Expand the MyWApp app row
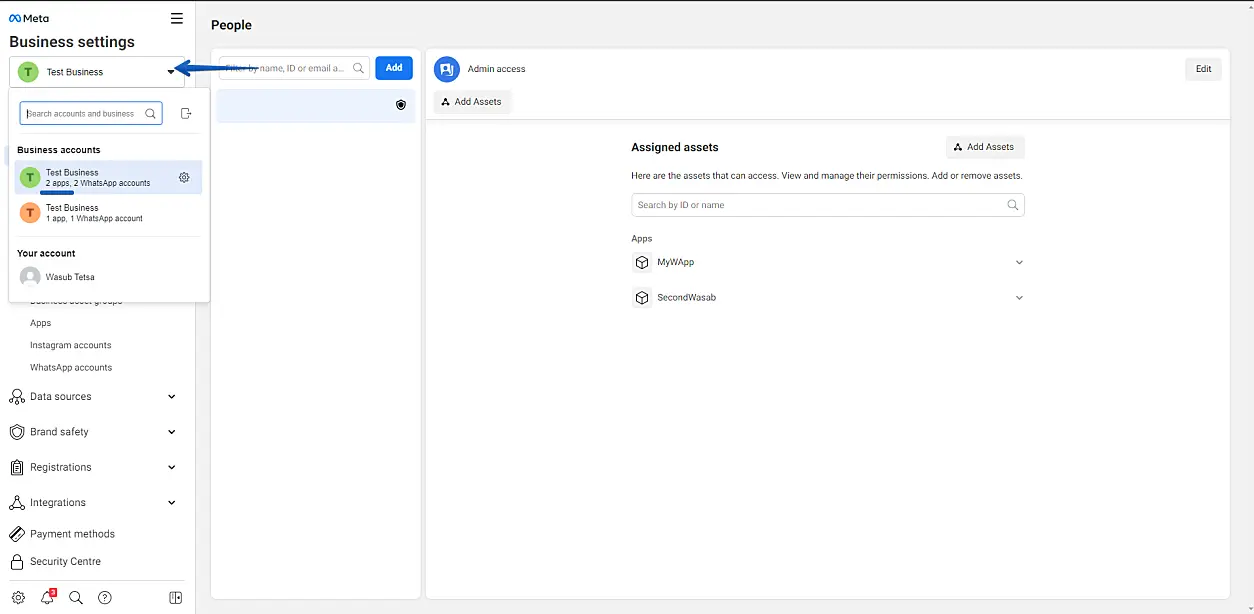This screenshot has height=614, width=1254. 1019,263
